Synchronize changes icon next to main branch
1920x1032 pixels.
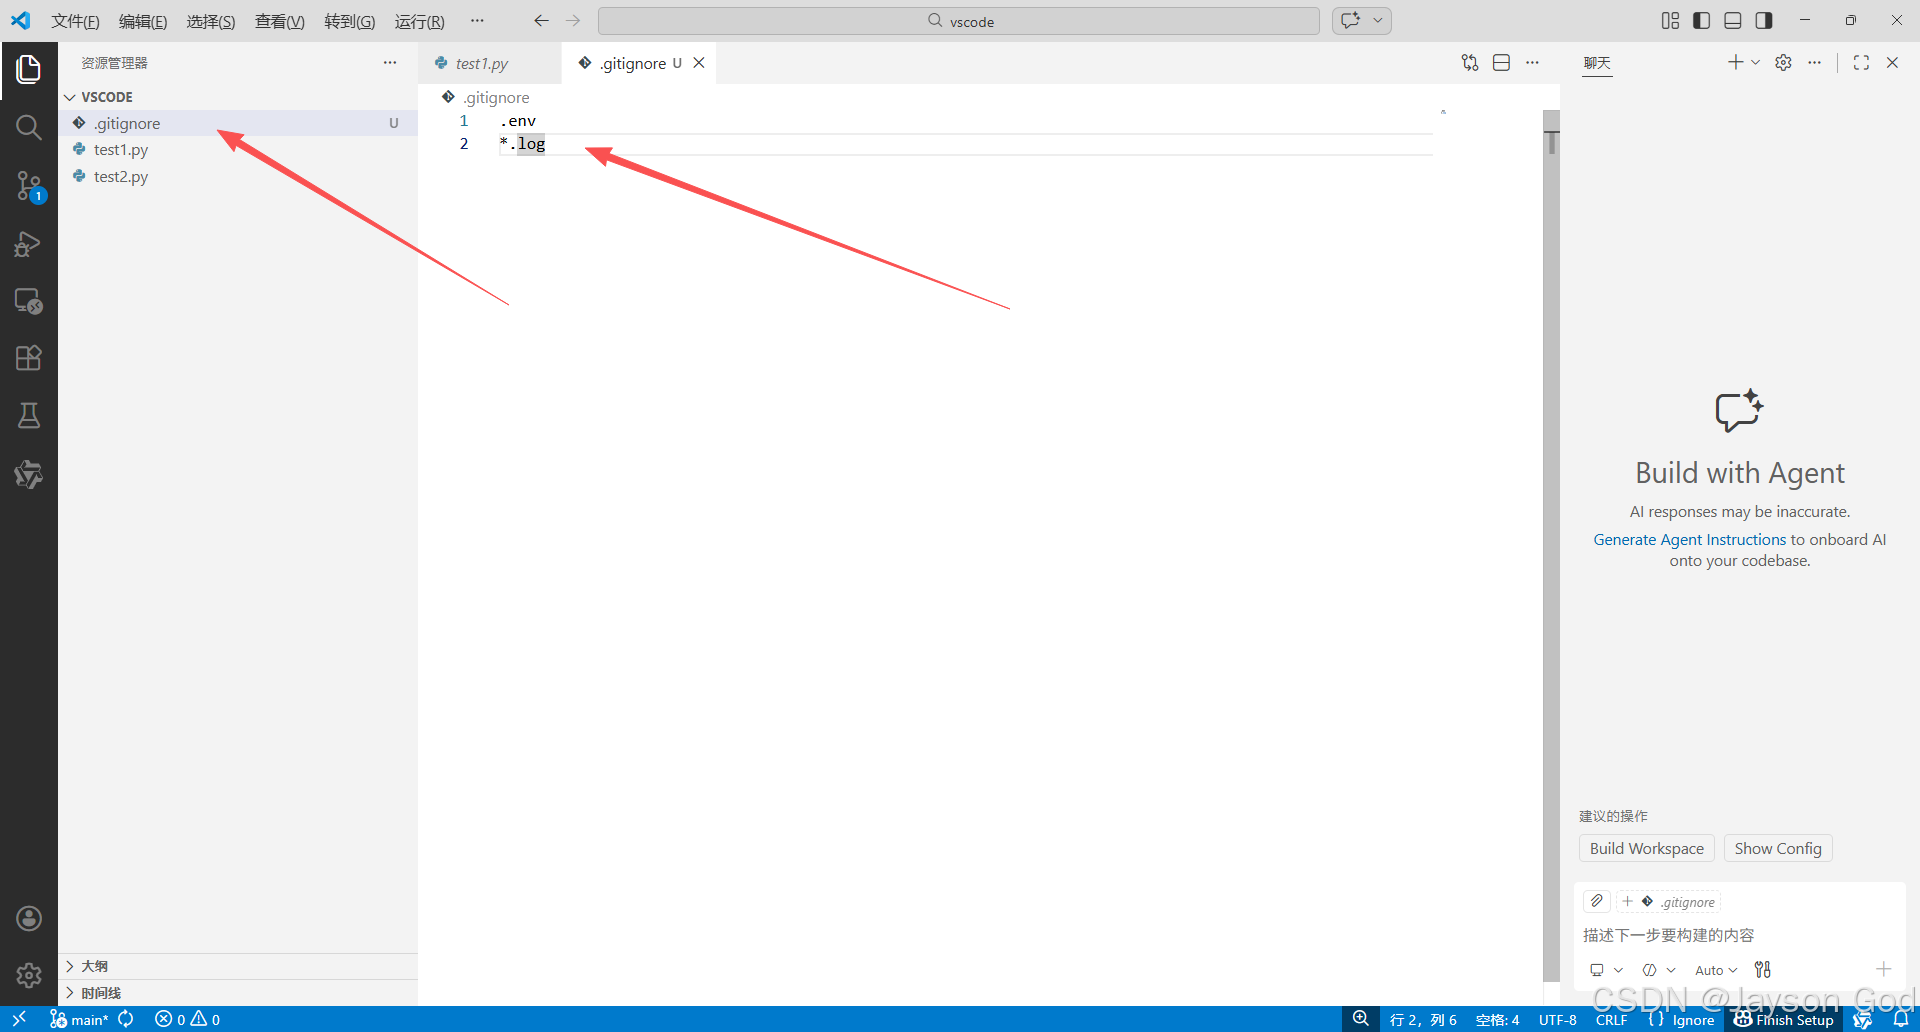126,1019
